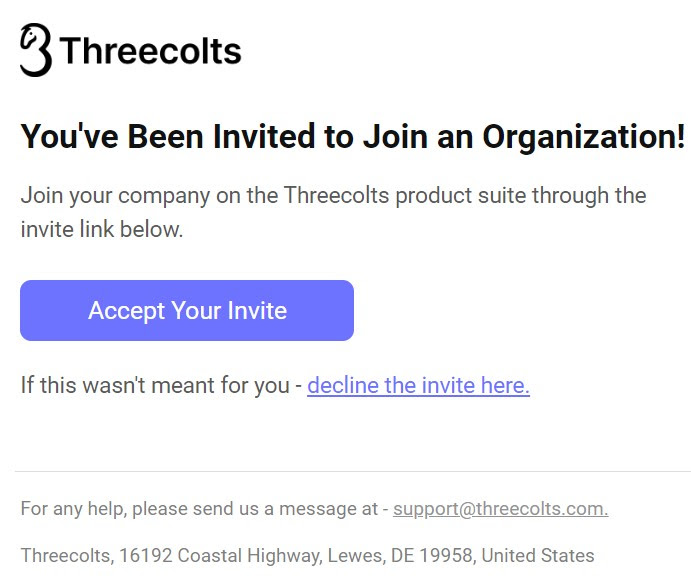Click 'United States' in the footer address
Screen dimensions: 691x583
tap(538, 556)
